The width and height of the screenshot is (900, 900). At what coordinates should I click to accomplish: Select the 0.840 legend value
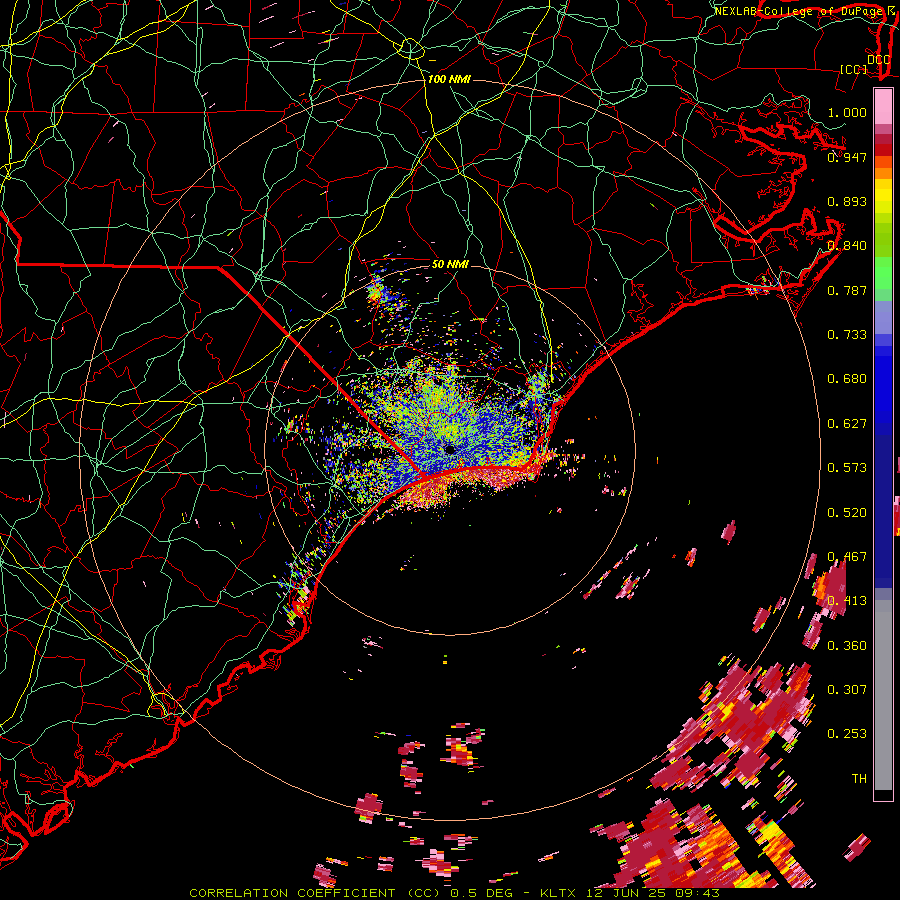847,246
